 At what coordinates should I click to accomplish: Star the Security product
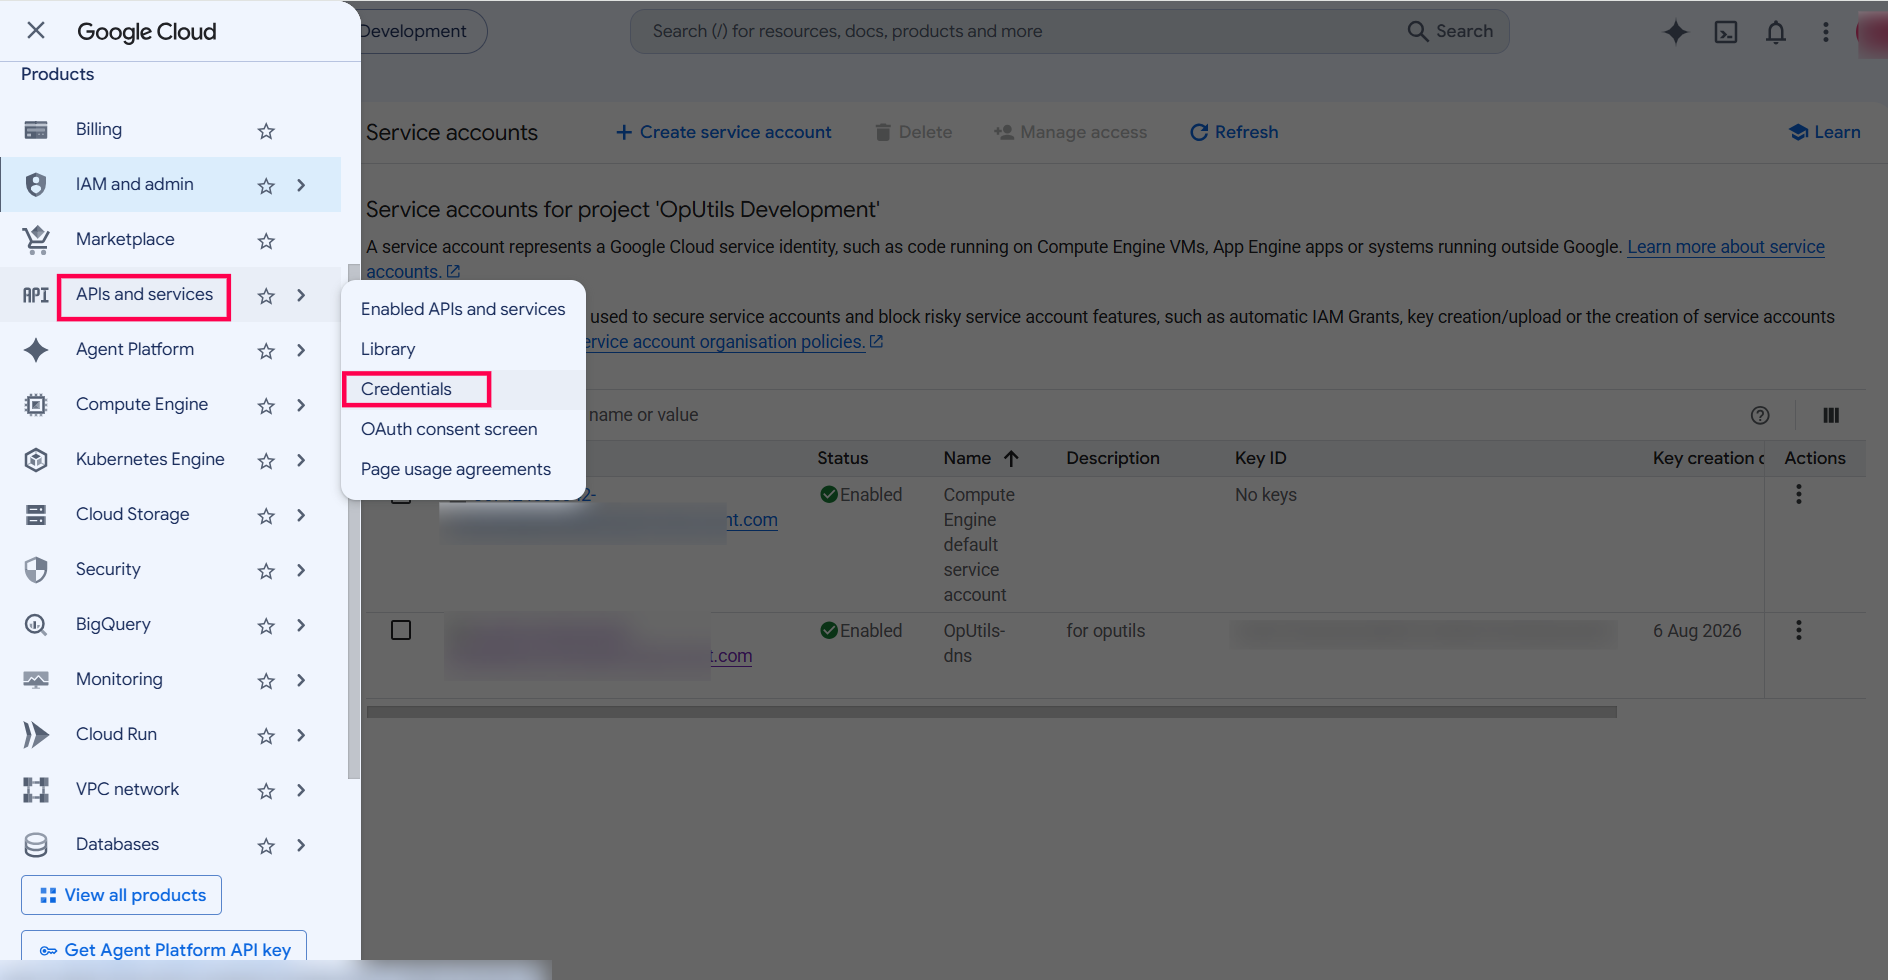[x=266, y=571]
